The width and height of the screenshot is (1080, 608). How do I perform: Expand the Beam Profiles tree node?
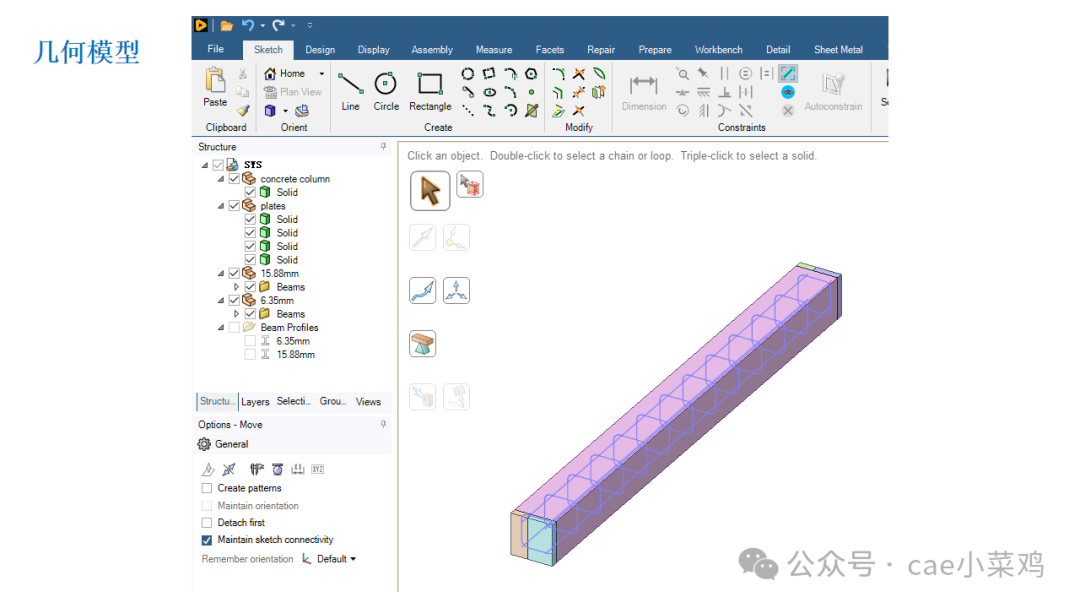pyautogui.click(x=220, y=327)
